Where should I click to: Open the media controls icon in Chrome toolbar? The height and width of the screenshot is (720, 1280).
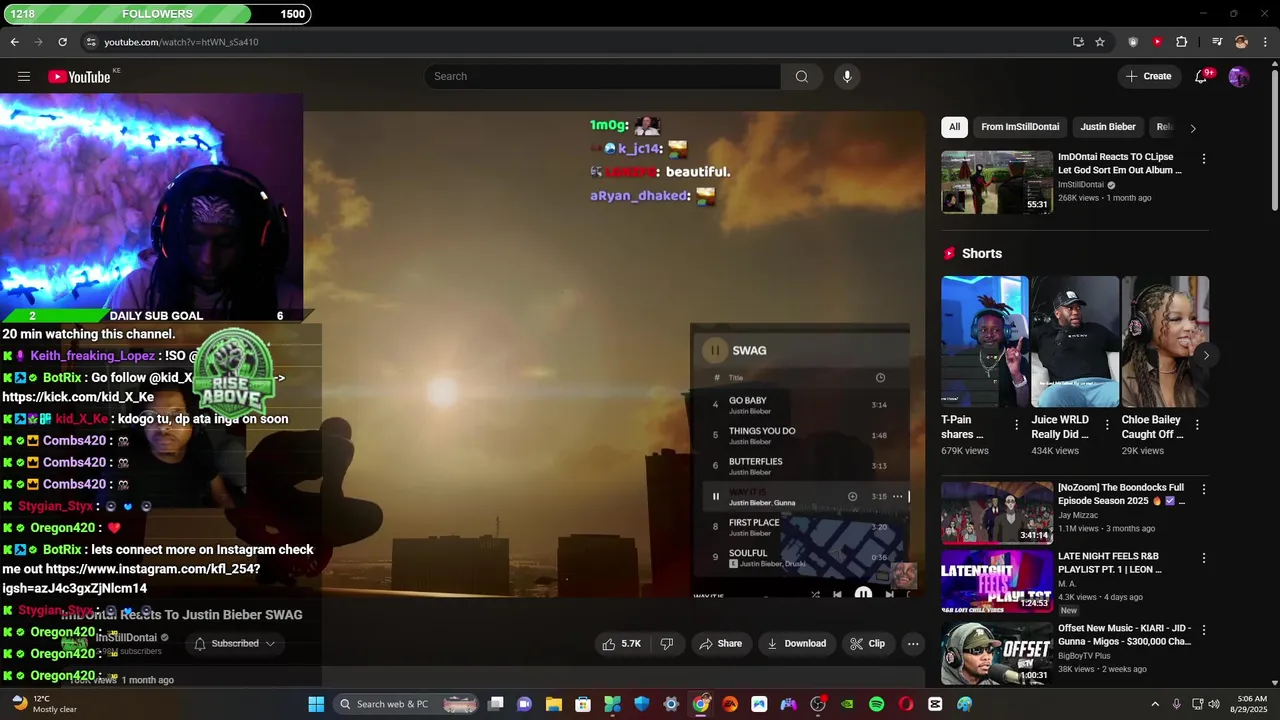pos(1217,42)
